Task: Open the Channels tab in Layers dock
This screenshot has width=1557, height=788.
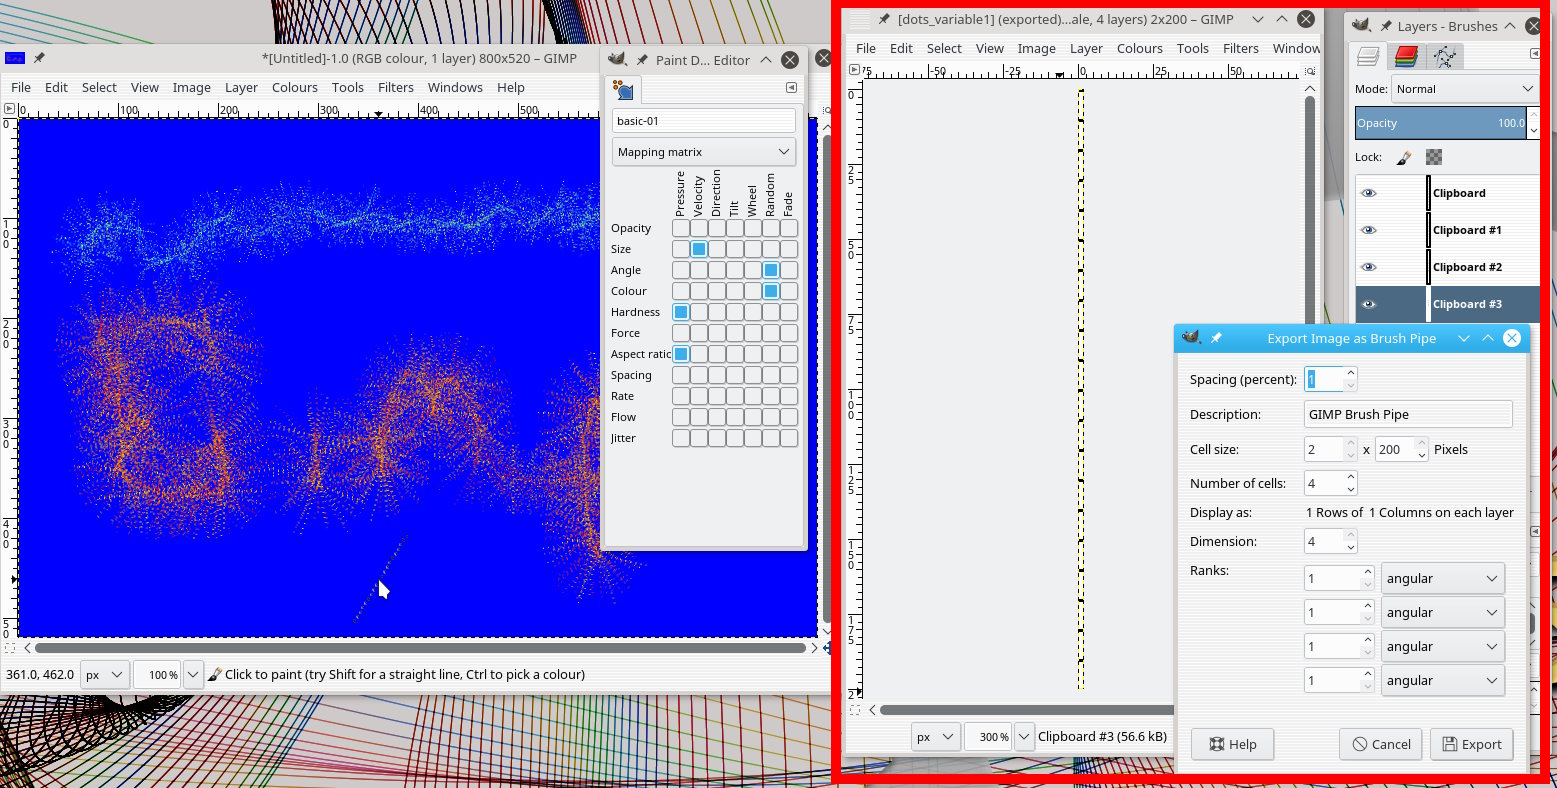Action: [1406, 57]
